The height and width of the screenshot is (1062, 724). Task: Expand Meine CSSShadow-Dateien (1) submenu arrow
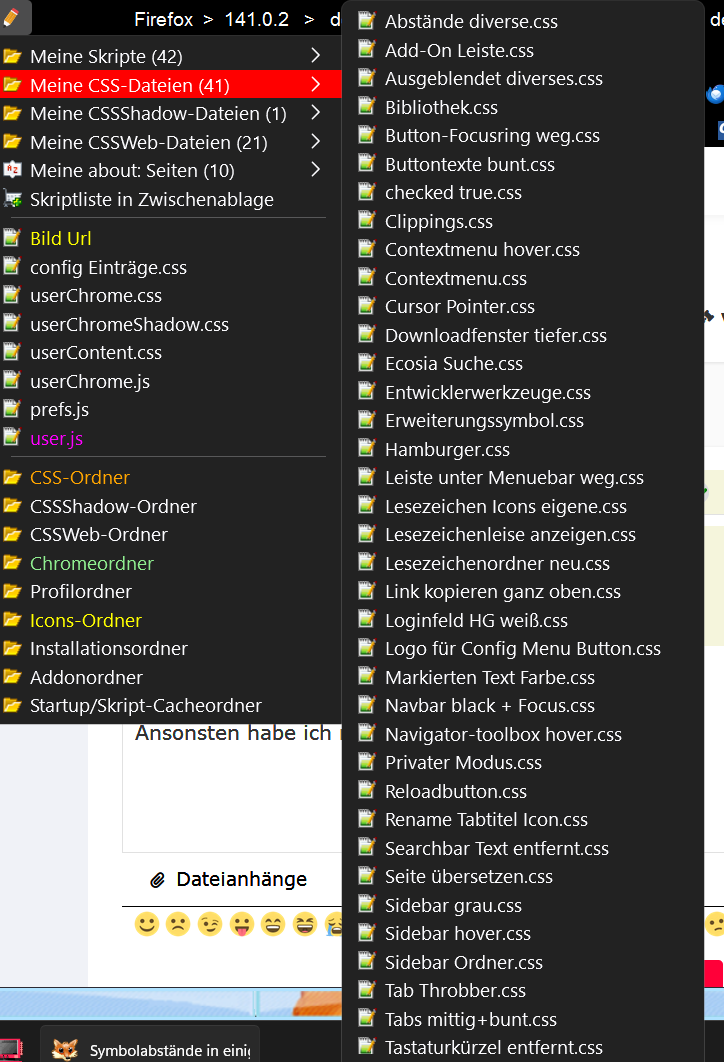coord(315,113)
